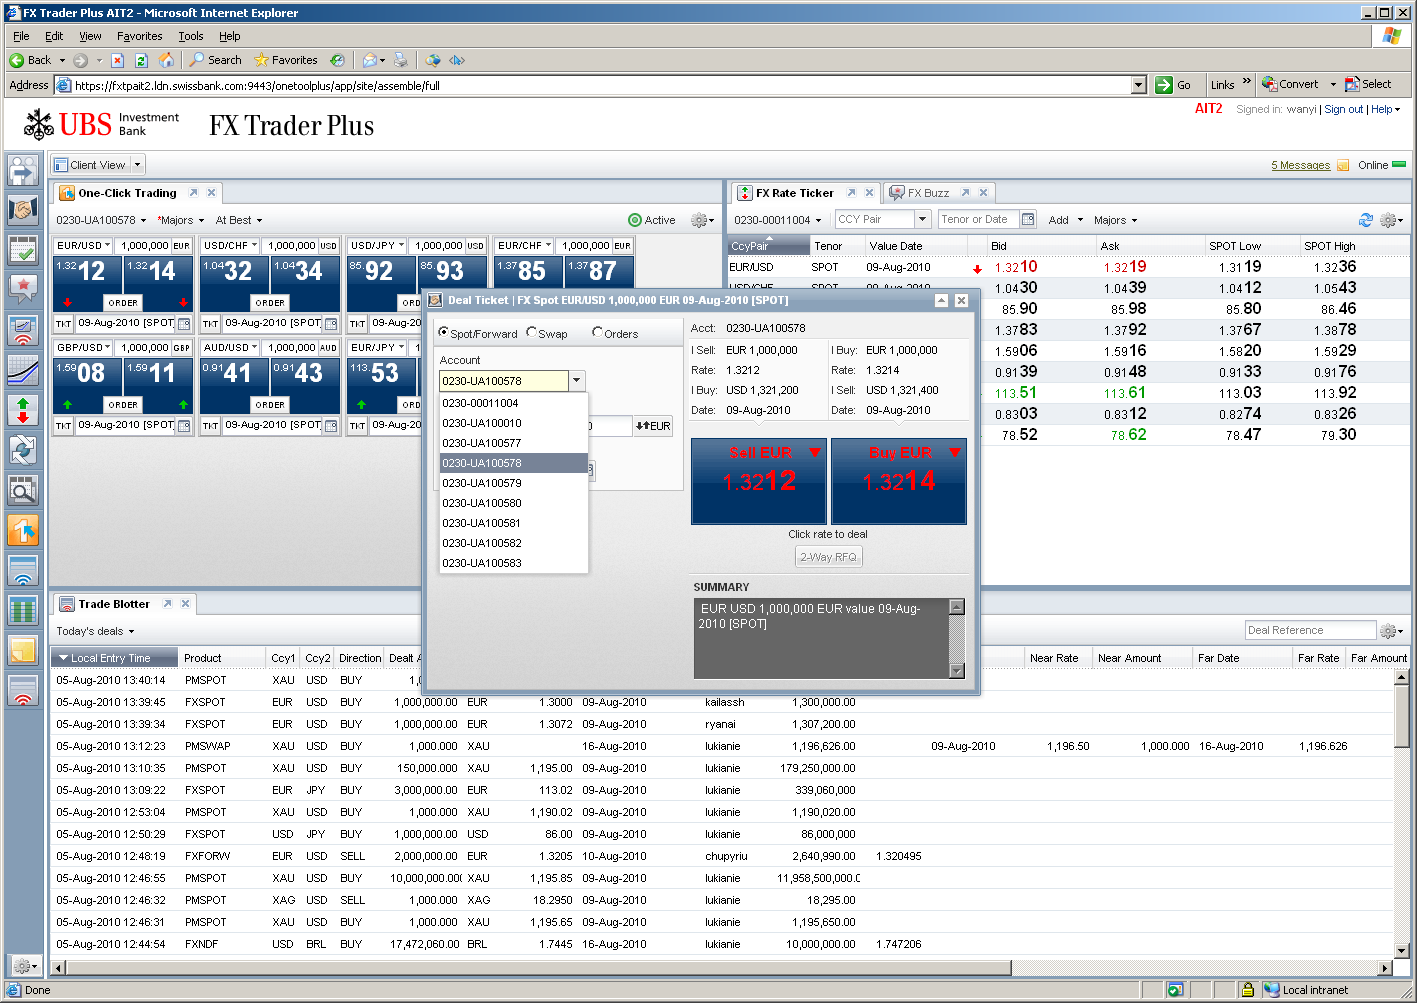Click the Deal Reference input field

click(1310, 630)
